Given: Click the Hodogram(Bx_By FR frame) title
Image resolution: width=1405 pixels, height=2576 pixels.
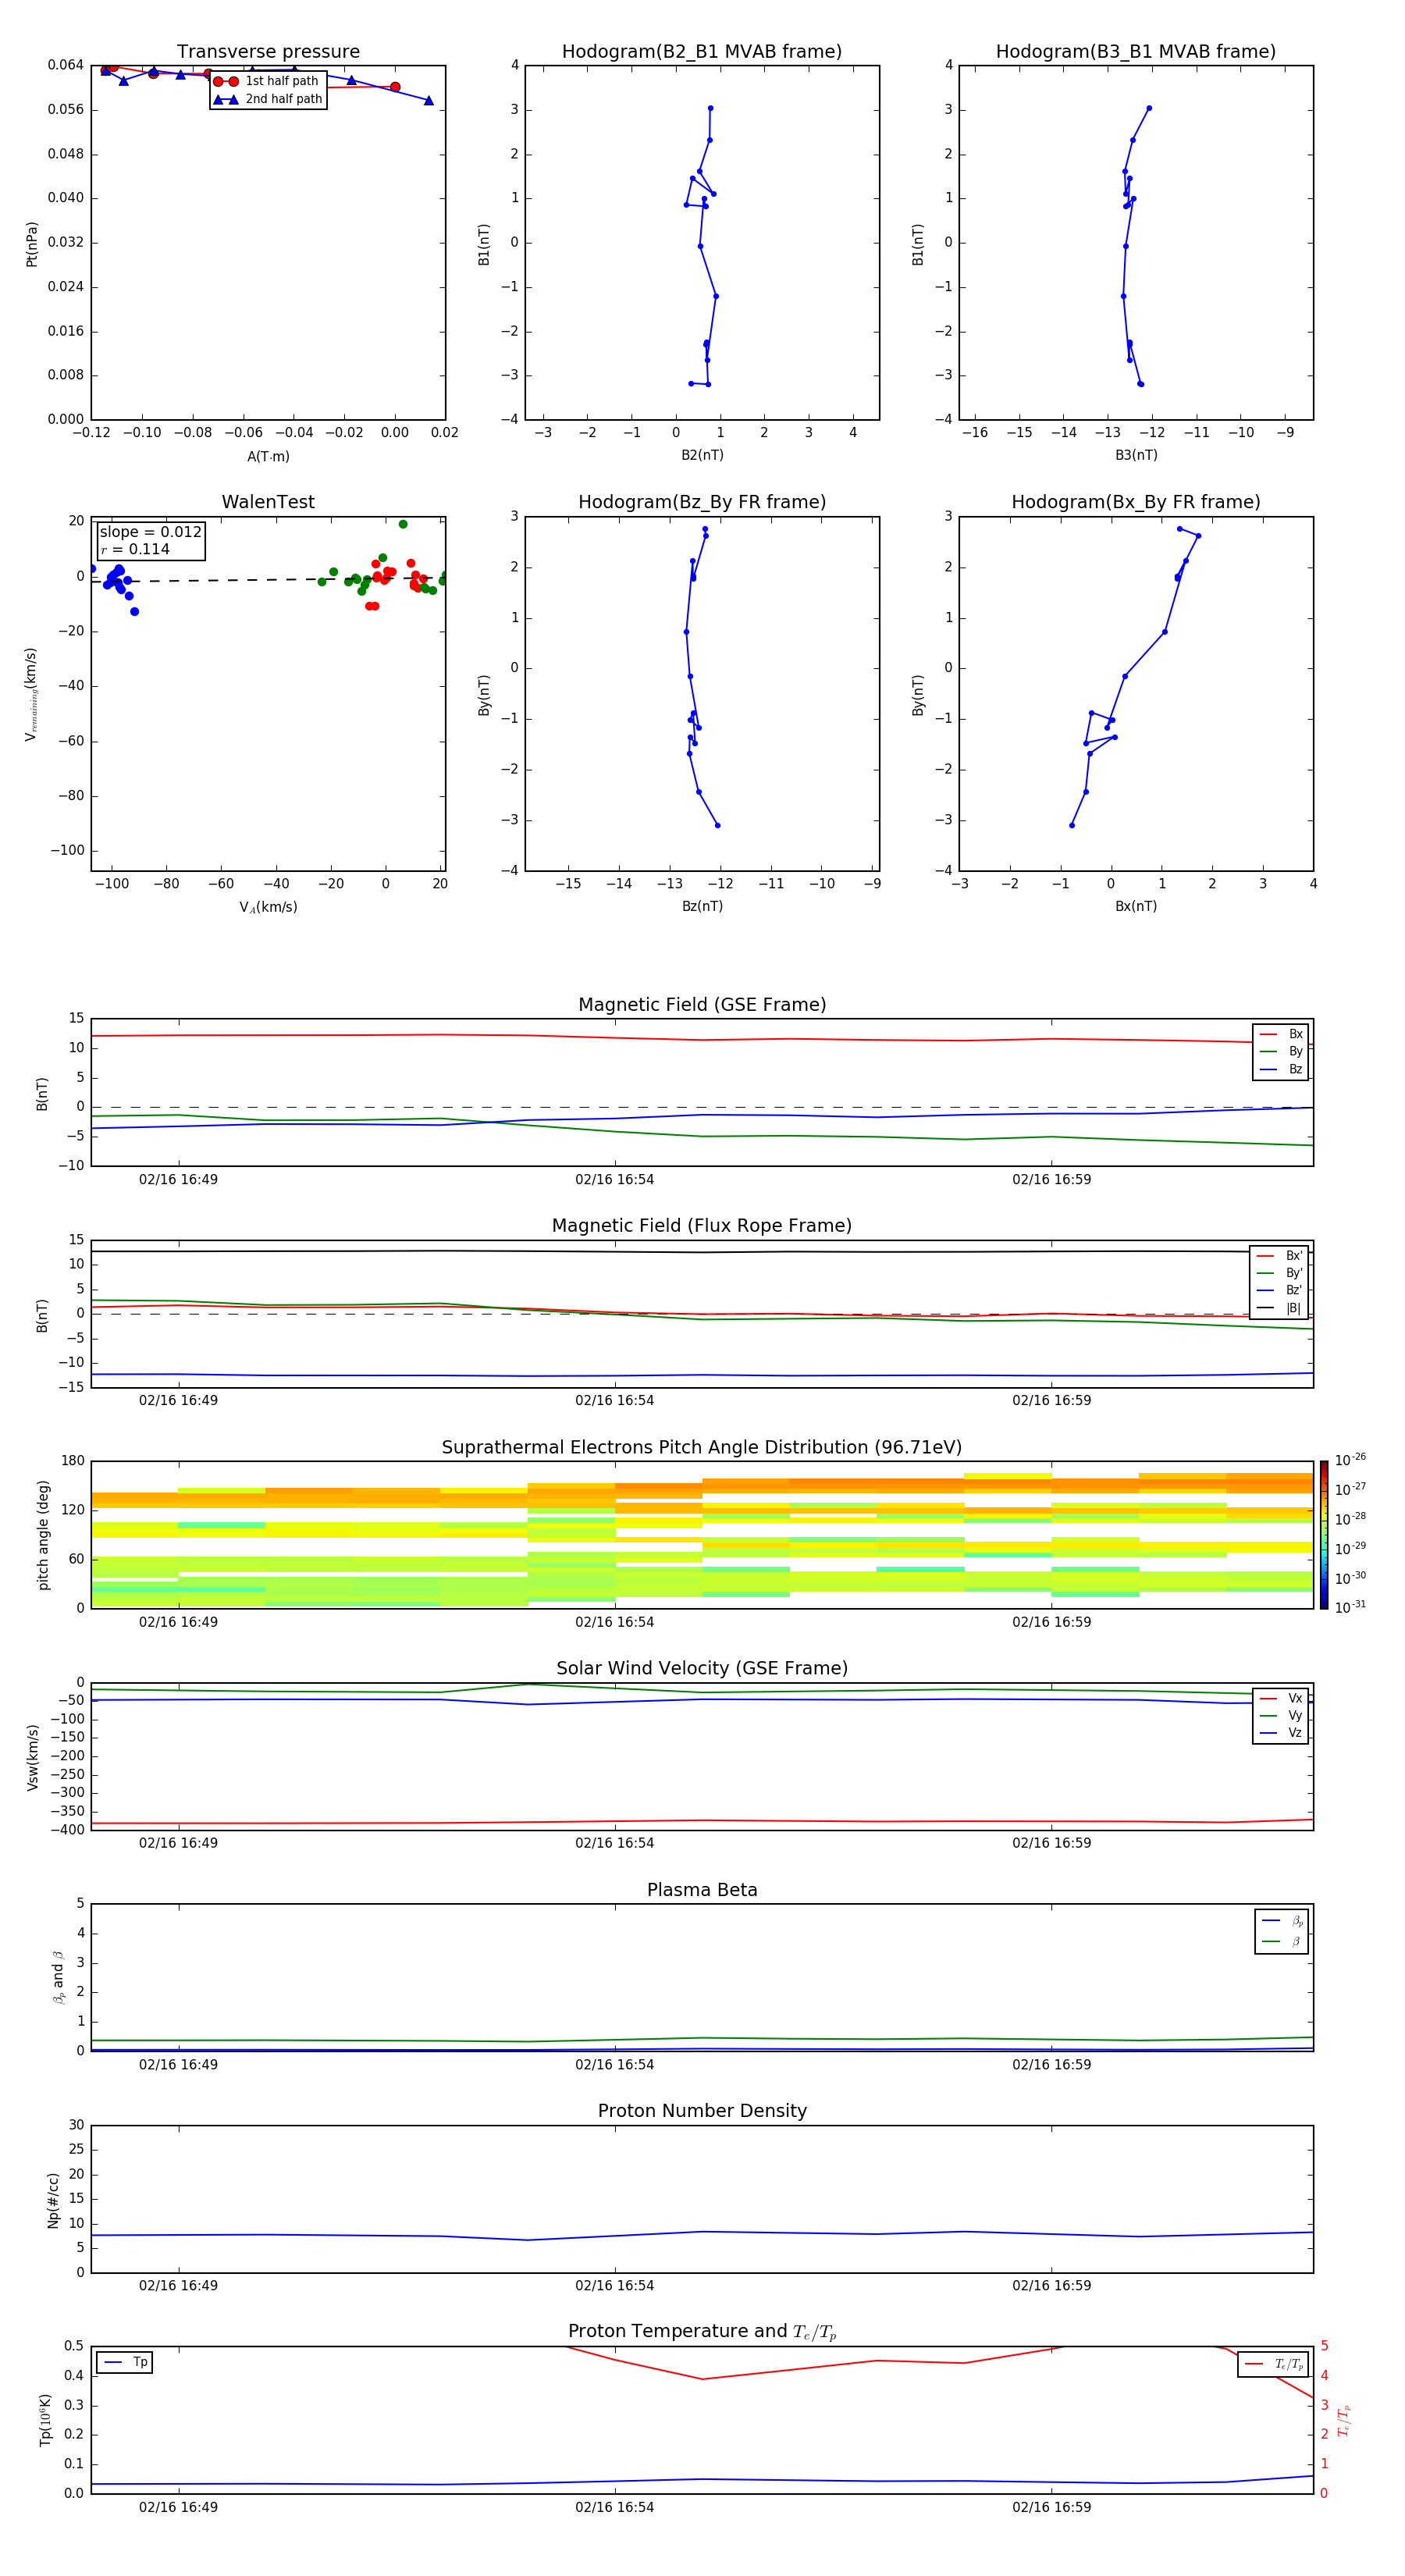Looking at the screenshot, I should tap(1136, 502).
